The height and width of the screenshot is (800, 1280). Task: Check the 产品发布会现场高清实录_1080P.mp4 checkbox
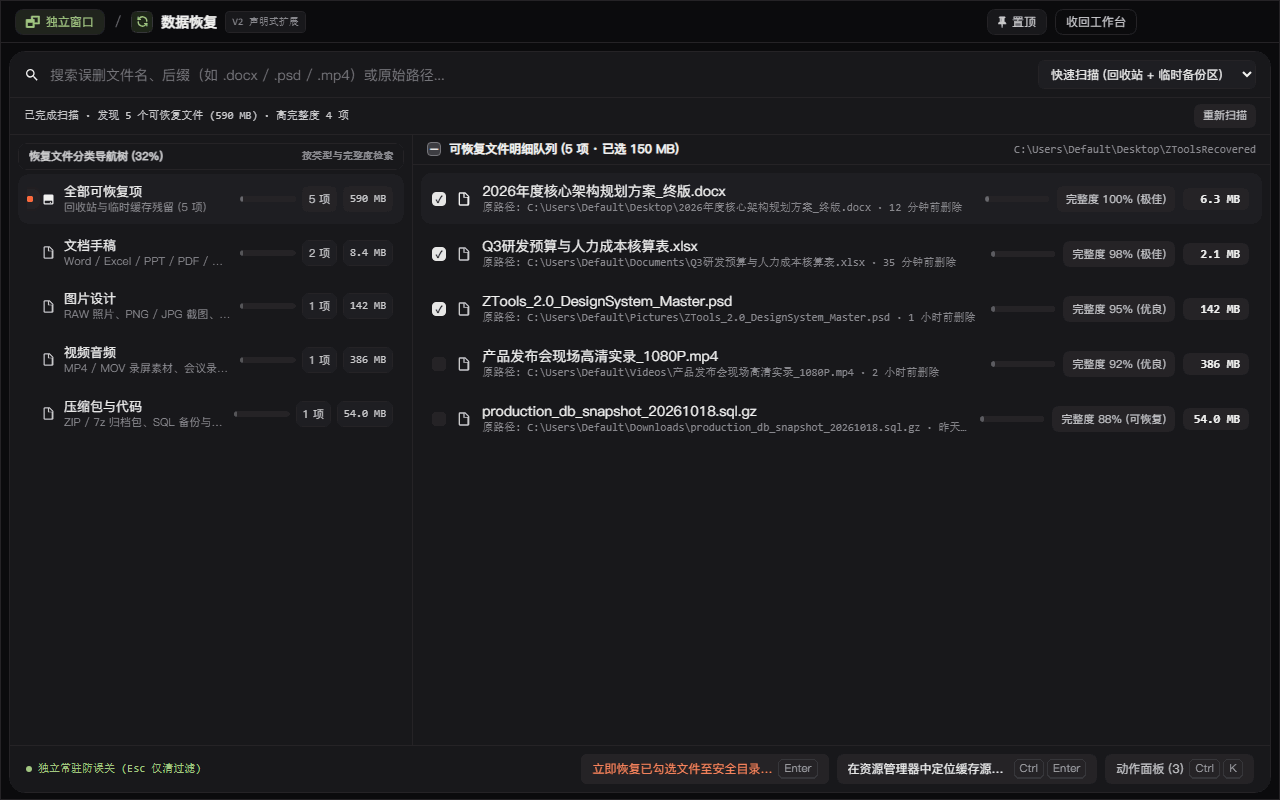439,364
